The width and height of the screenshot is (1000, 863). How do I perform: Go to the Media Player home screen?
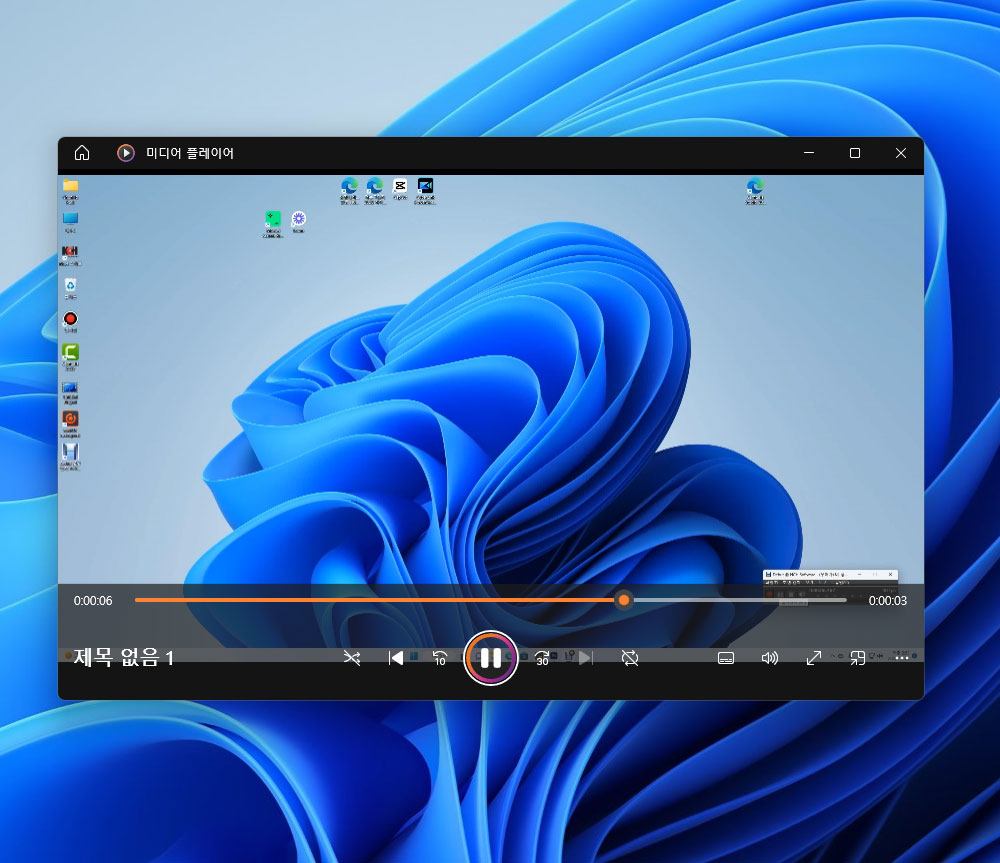coord(82,153)
